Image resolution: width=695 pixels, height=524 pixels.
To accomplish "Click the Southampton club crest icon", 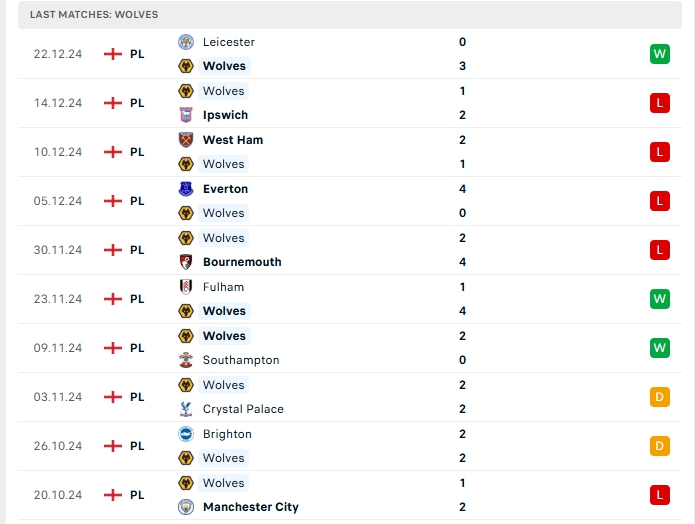I will coord(185,360).
